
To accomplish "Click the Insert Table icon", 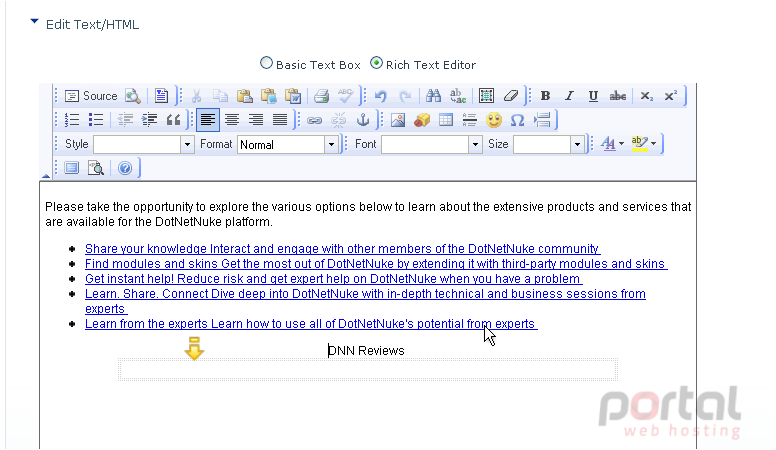I will (446, 120).
